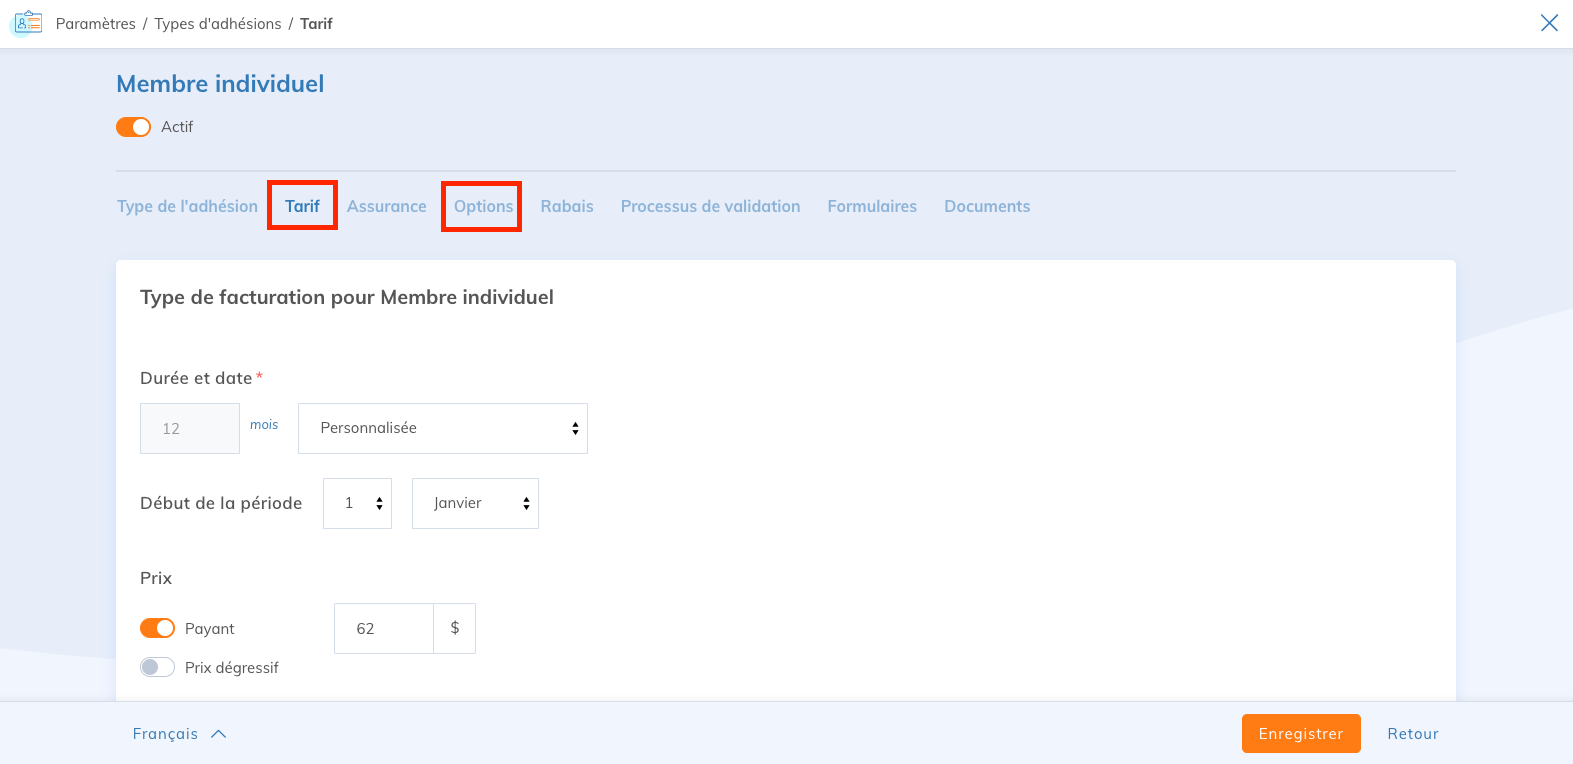Select the Processus de validation tab
1573x764 pixels.
click(x=710, y=206)
